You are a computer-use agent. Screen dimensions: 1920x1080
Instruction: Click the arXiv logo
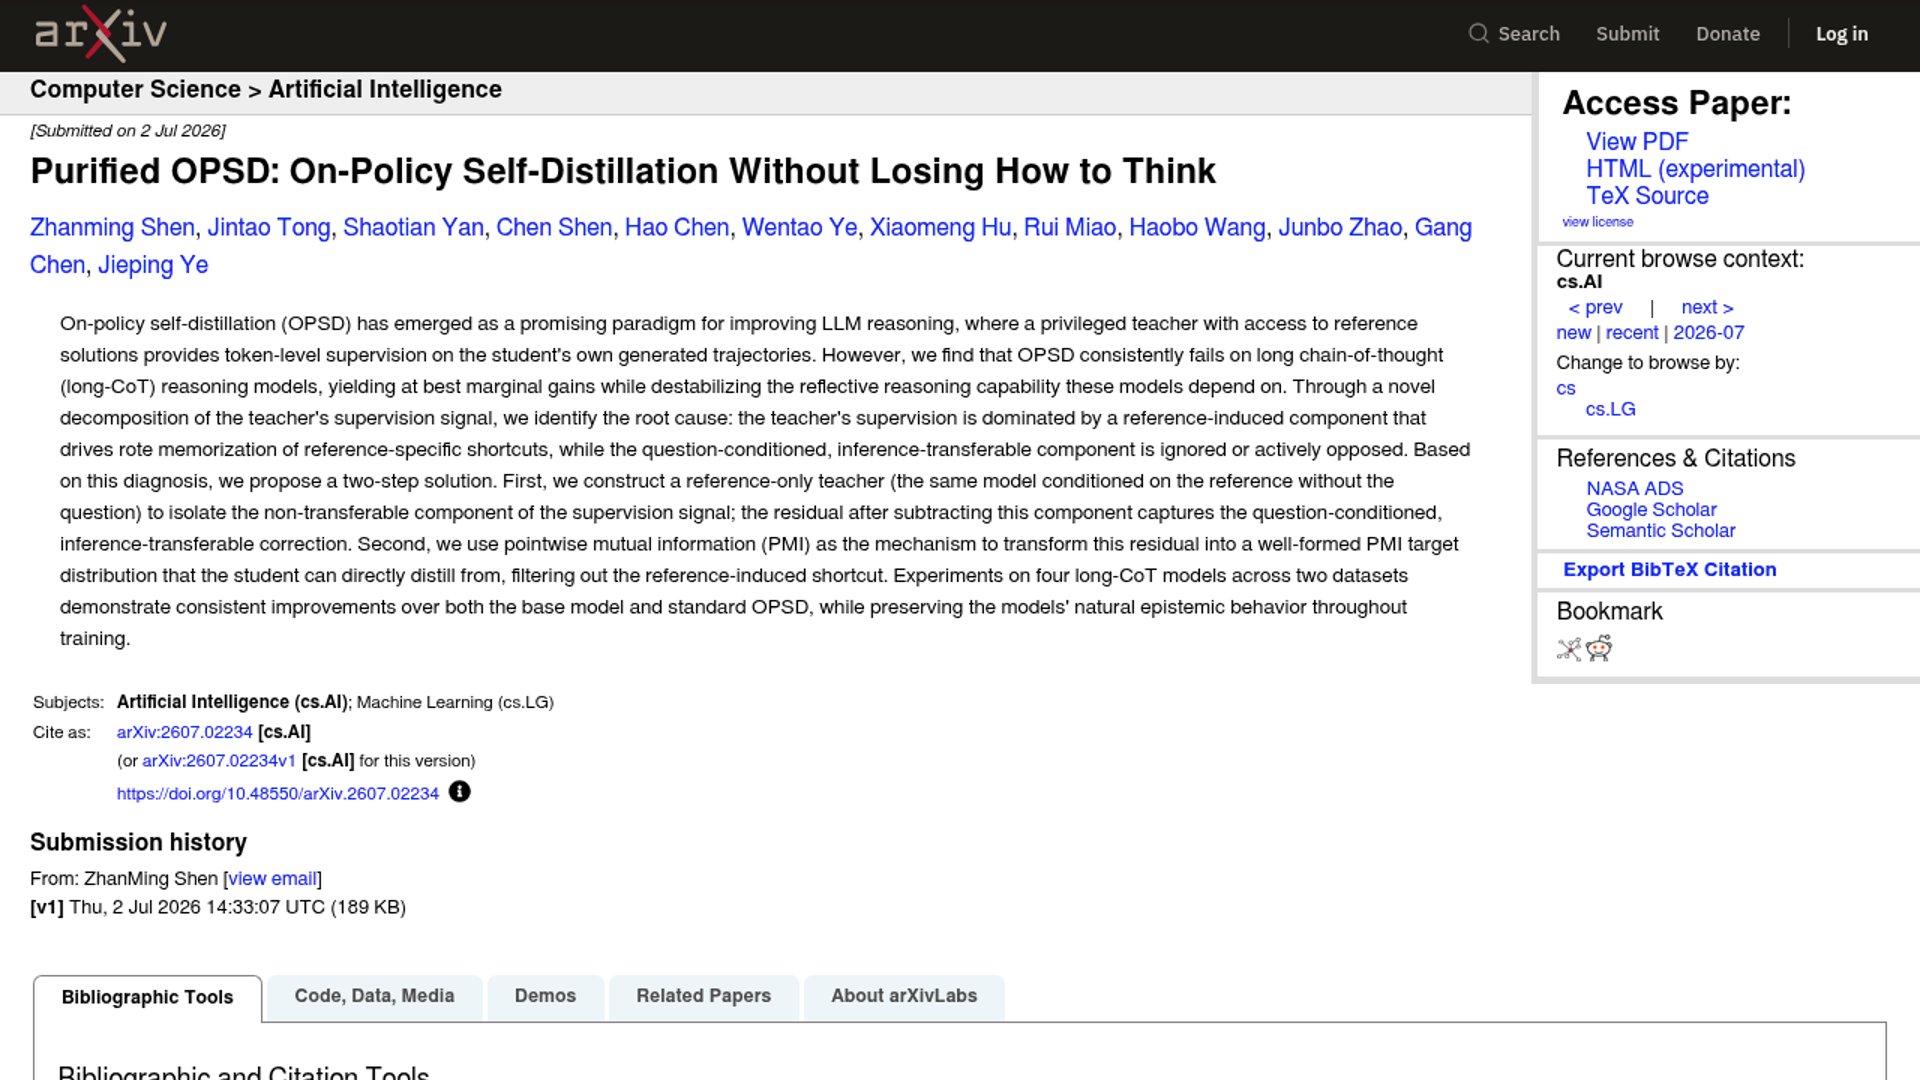100,34
